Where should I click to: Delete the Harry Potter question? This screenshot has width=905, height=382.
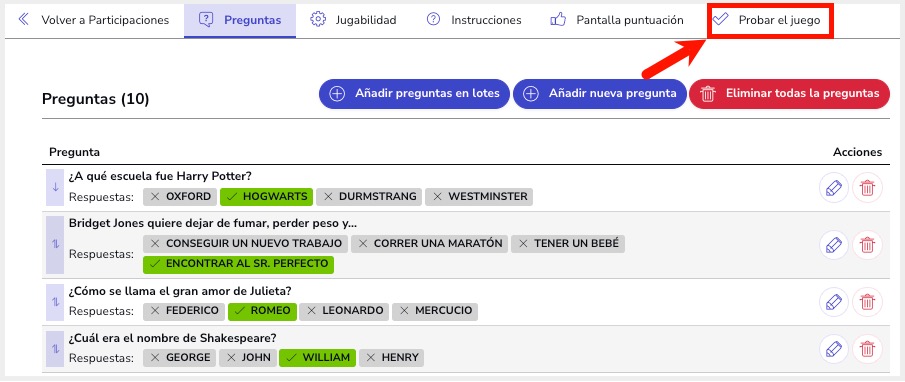tap(867, 188)
